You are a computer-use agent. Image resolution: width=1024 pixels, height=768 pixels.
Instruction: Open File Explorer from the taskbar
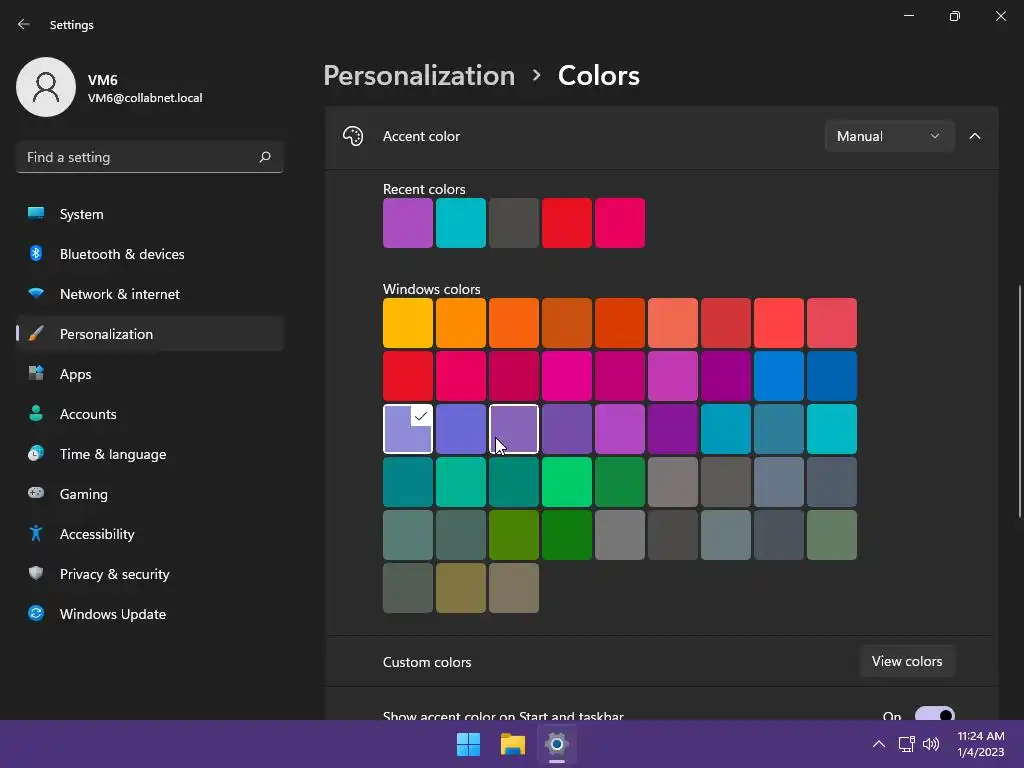tap(513, 744)
